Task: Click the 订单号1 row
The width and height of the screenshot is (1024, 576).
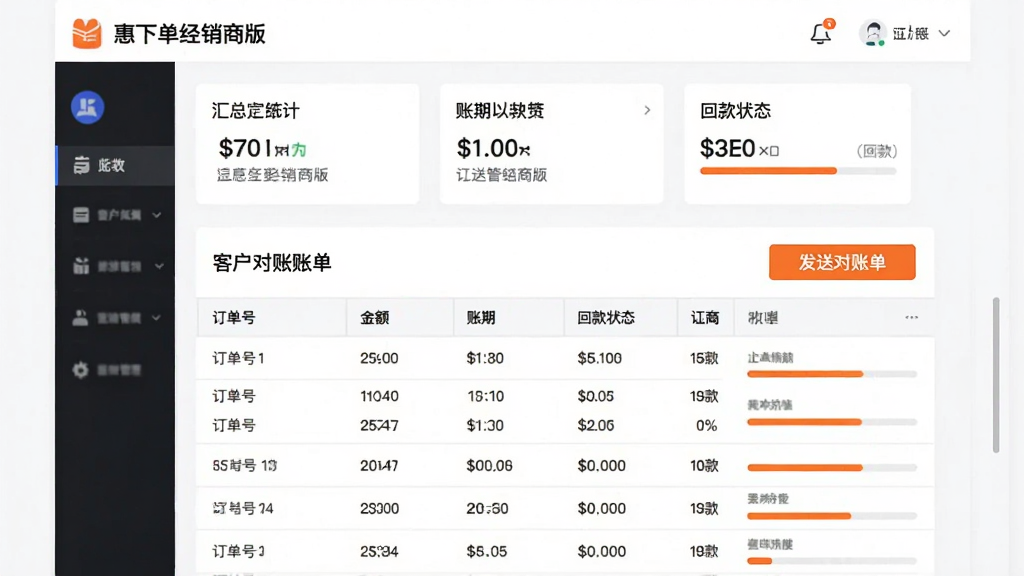Action: 566,358
